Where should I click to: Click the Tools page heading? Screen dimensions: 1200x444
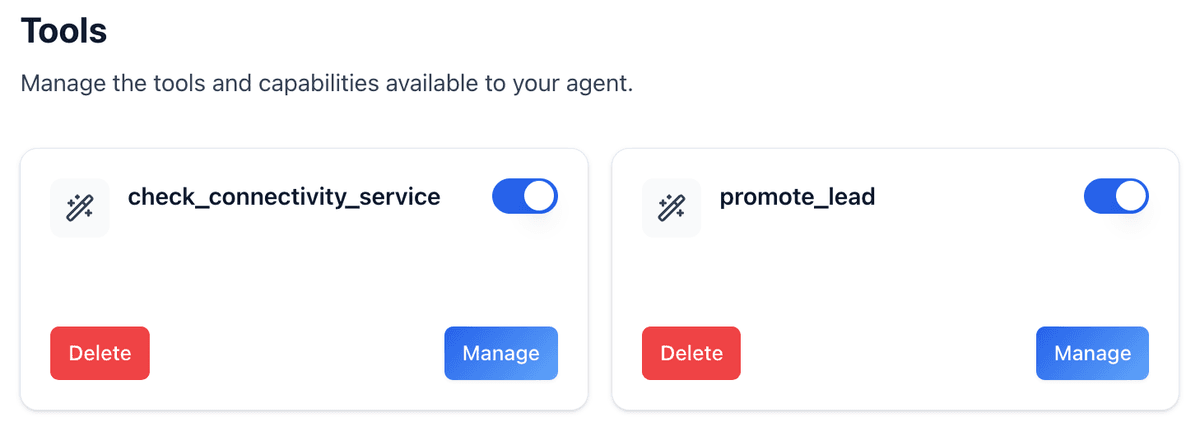64,31
